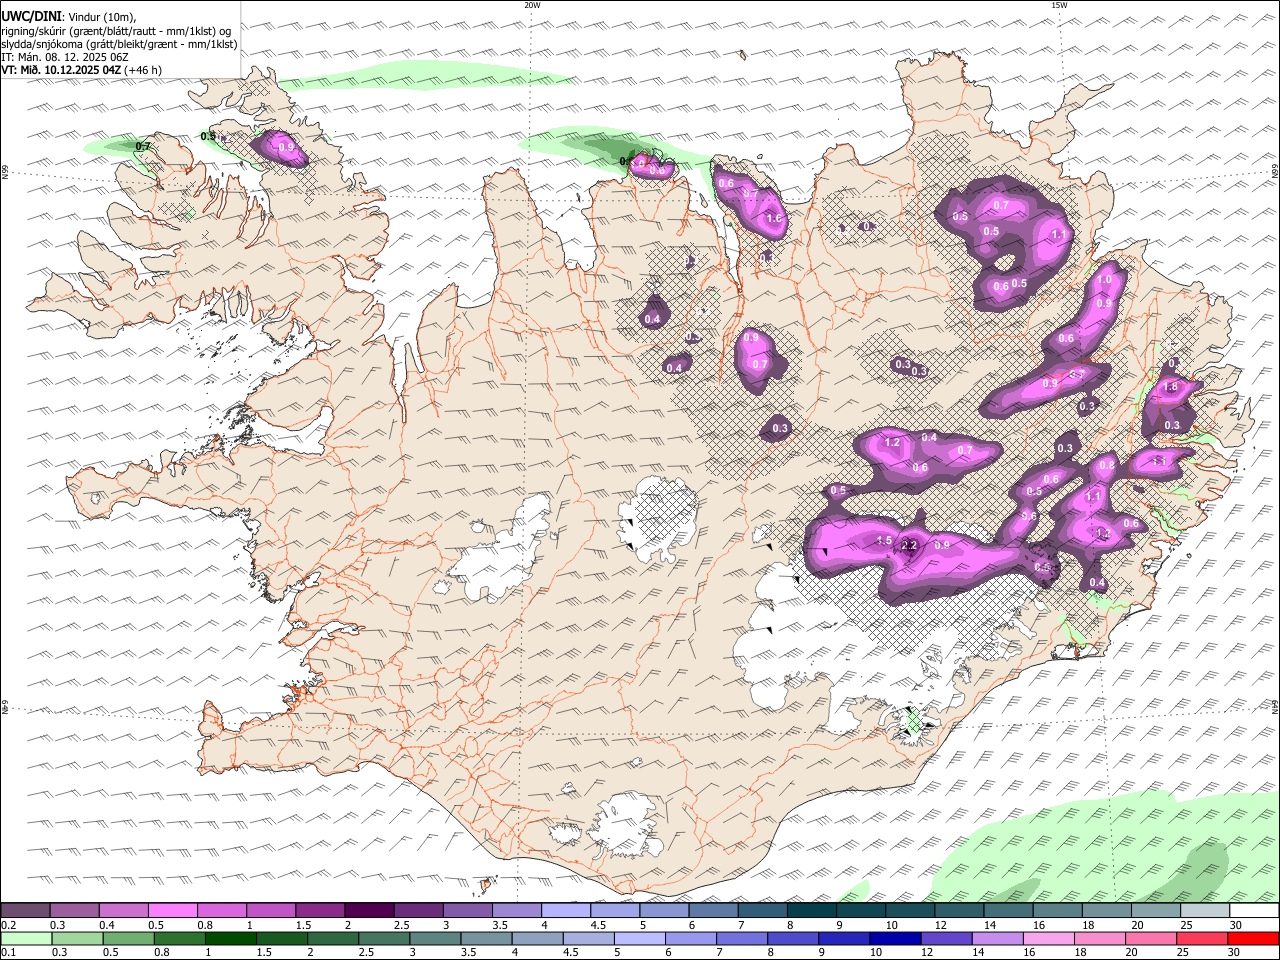The image size is (1280, 960).
Task: Click the 30 label under the lower legend
Action: (x=1236, y=952)
